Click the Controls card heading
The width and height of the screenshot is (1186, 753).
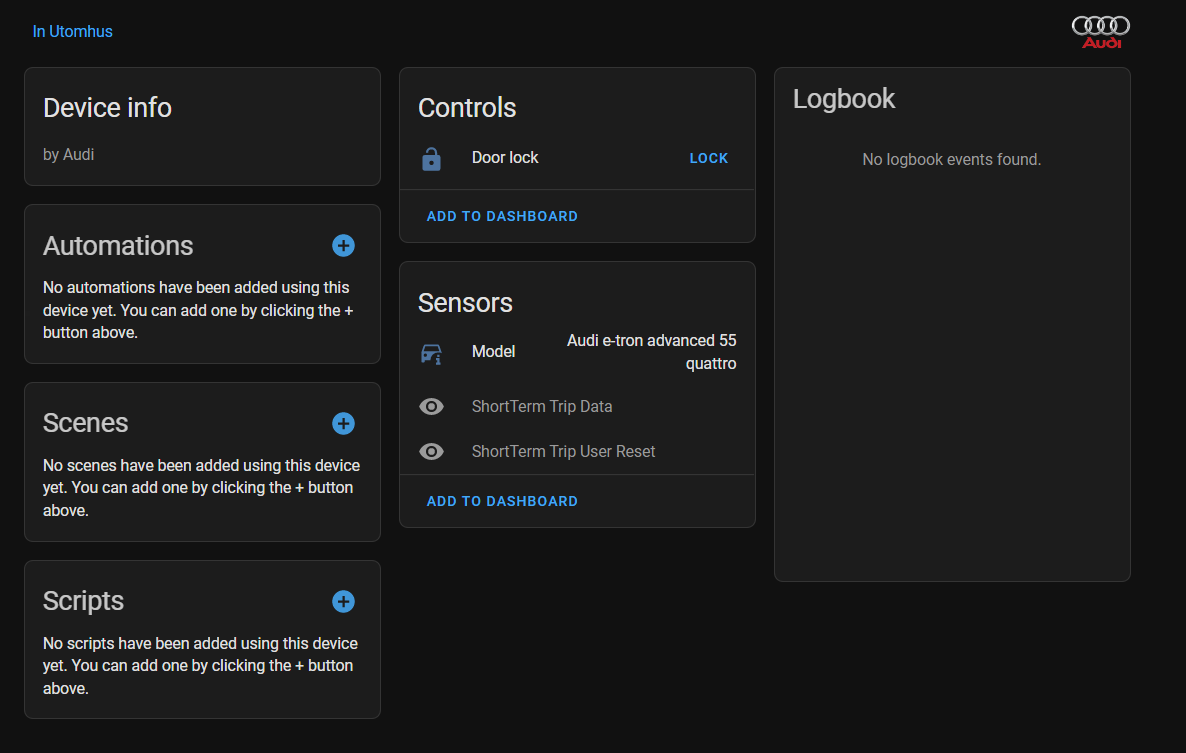(x=467, y=108)
